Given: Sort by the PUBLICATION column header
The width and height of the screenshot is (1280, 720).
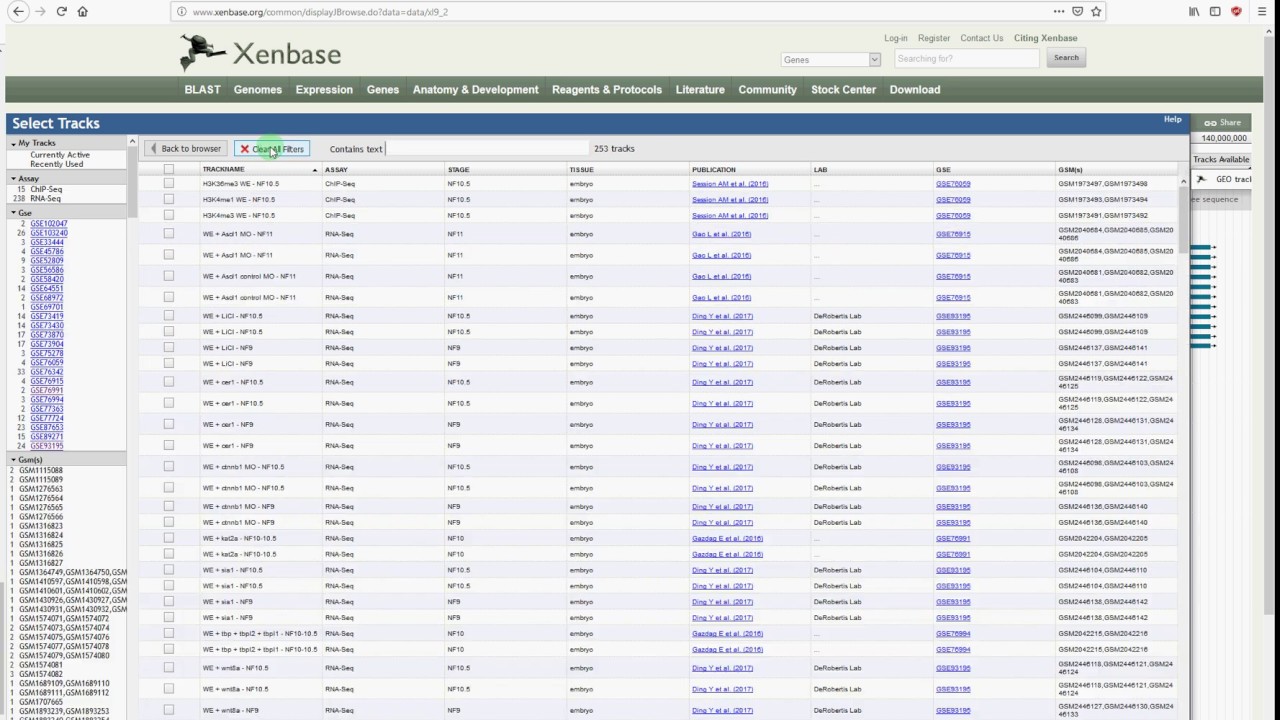Looking at the screenshot, I should (713, 170).
